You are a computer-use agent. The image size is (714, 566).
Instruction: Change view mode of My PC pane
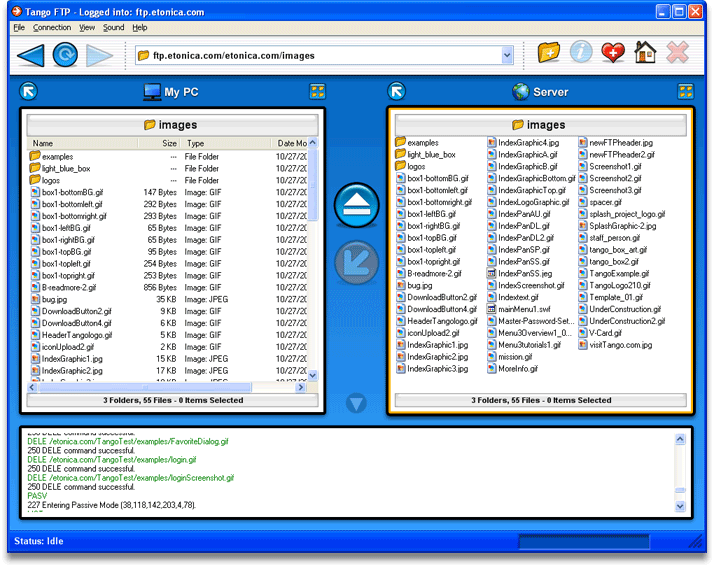(x=317, y=91)
